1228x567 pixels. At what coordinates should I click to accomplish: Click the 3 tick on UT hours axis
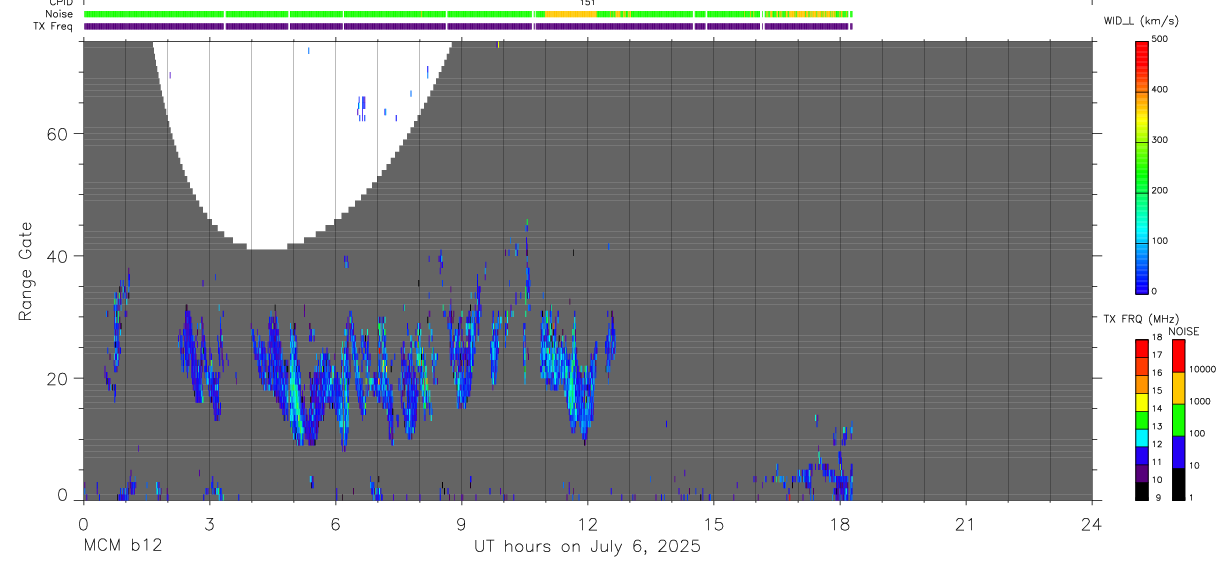point(209,523)
